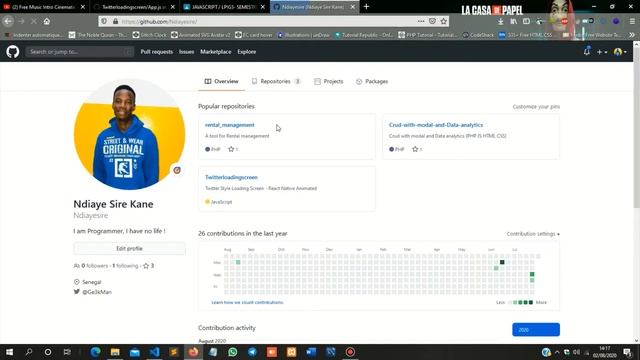Open Microsoft Word from the taskbar
This screenshot has height=360, width=640.
click(311, 352)
